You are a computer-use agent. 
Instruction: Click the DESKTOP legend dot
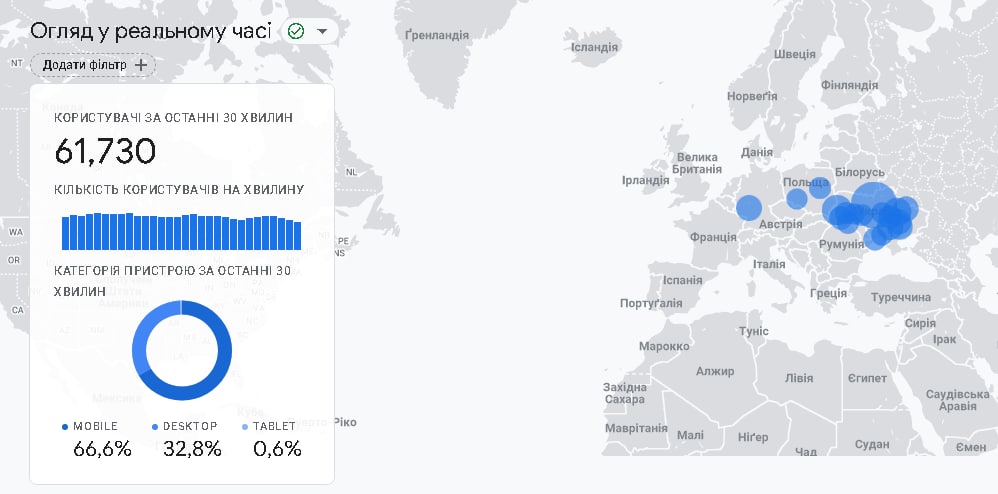(155, 427)
